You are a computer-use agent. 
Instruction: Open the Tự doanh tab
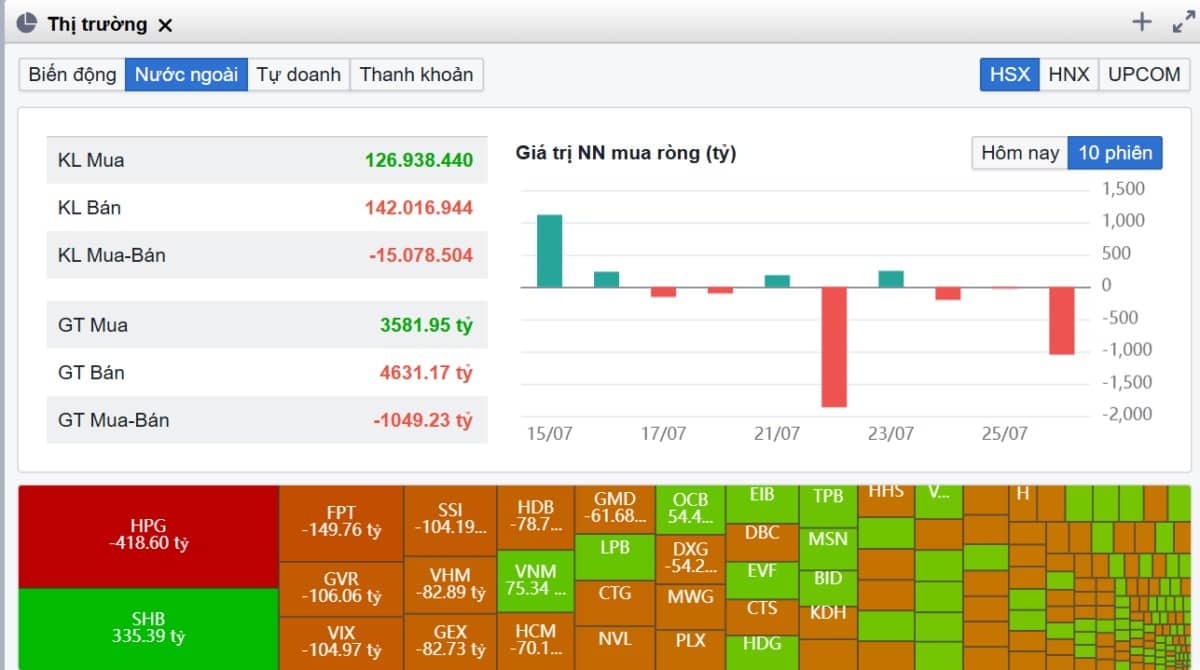tap(298, 74)
